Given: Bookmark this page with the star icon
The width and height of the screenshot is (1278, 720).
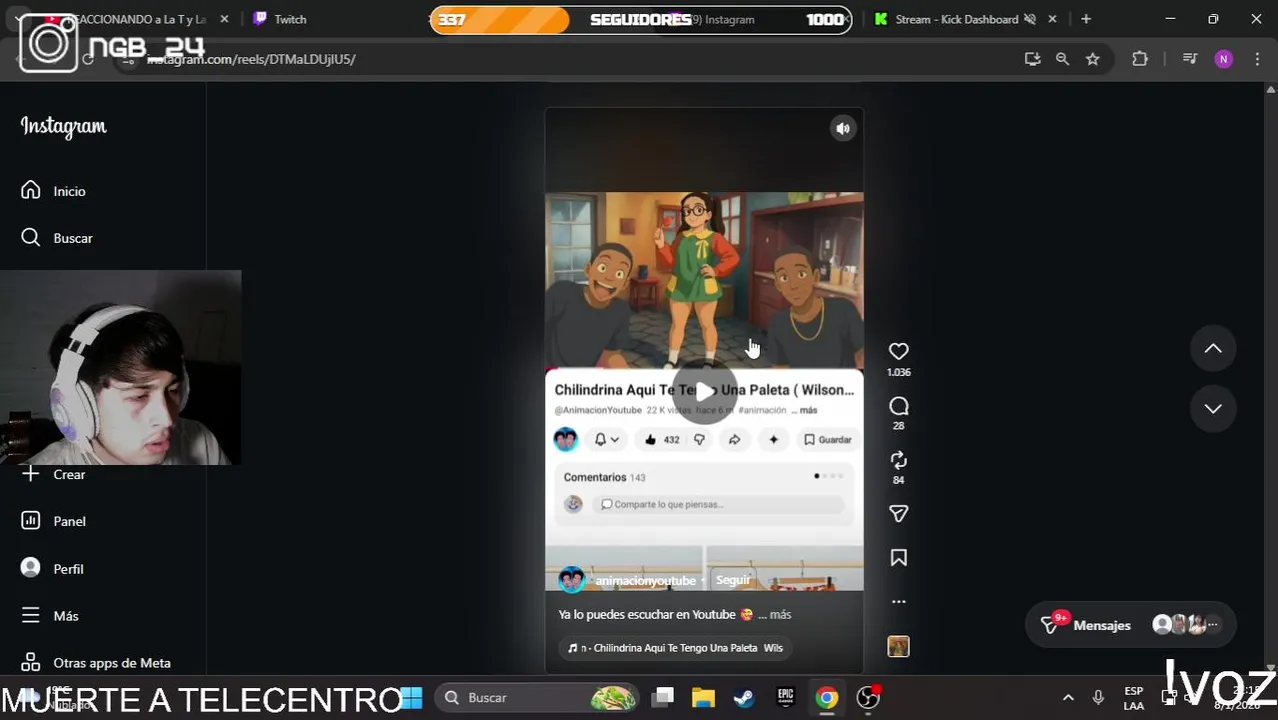Looking at the screenshot, I should tap(1093, 59).
